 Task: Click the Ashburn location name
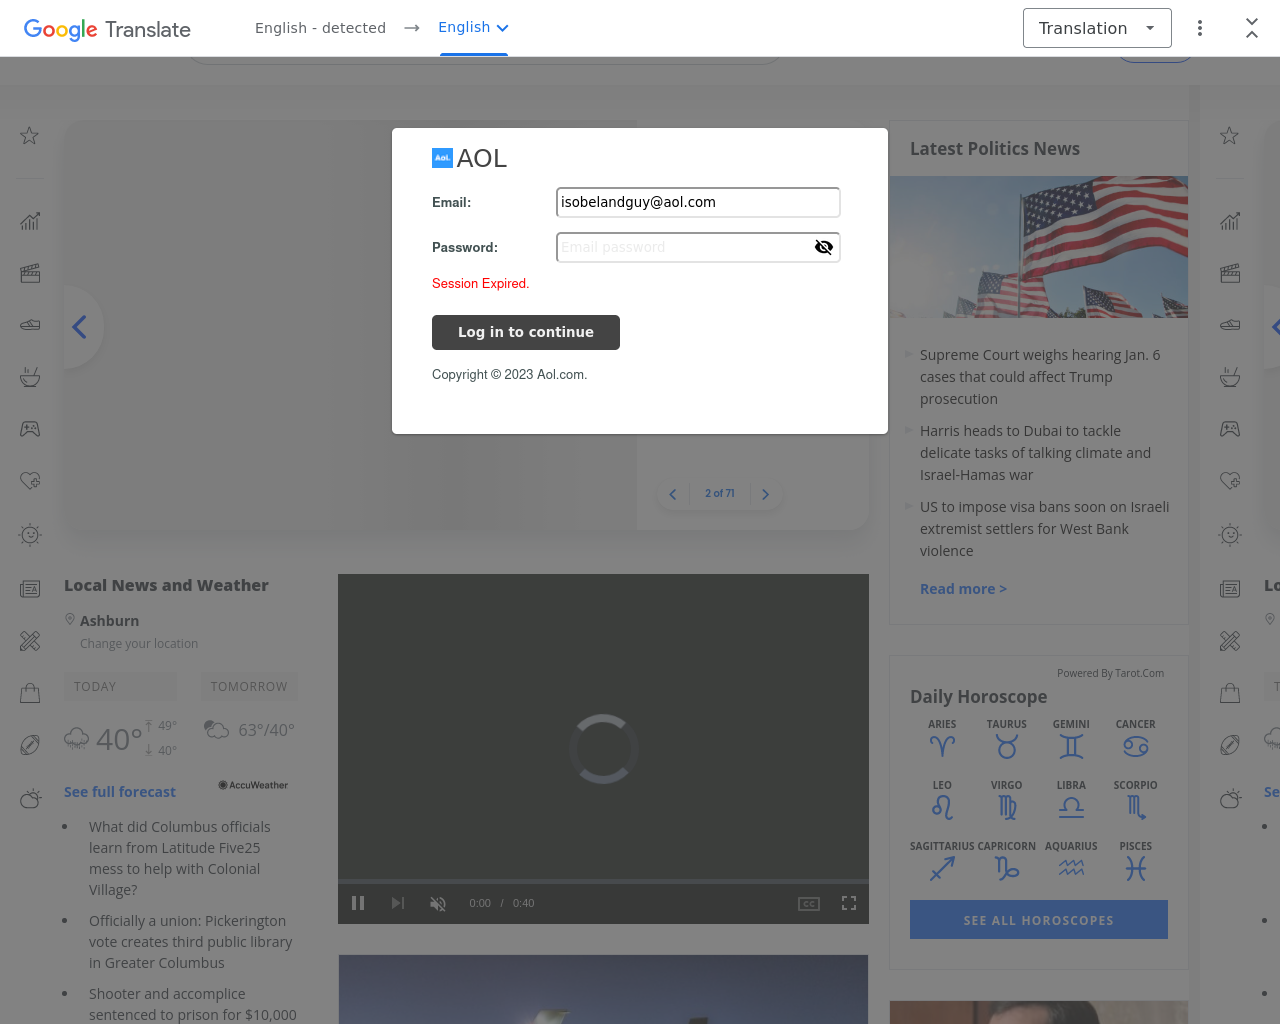tap(110, 621)
